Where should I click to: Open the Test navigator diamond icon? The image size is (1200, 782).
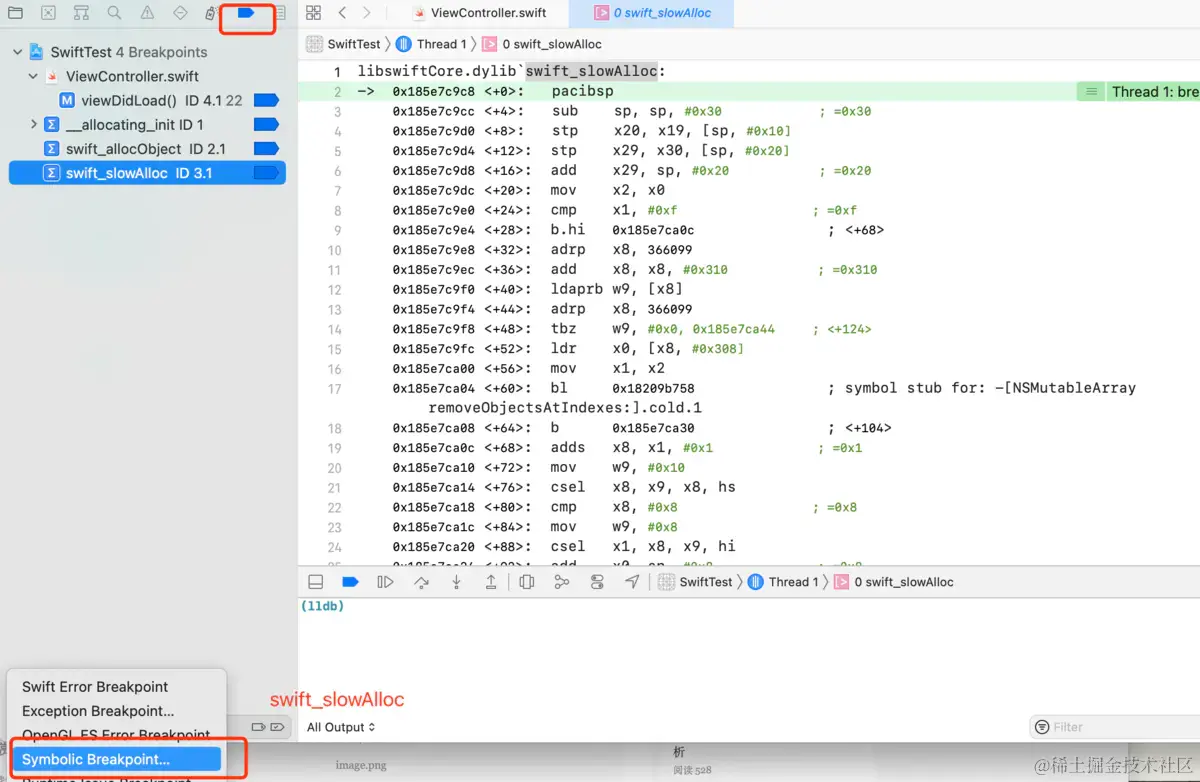coord(180,13)
